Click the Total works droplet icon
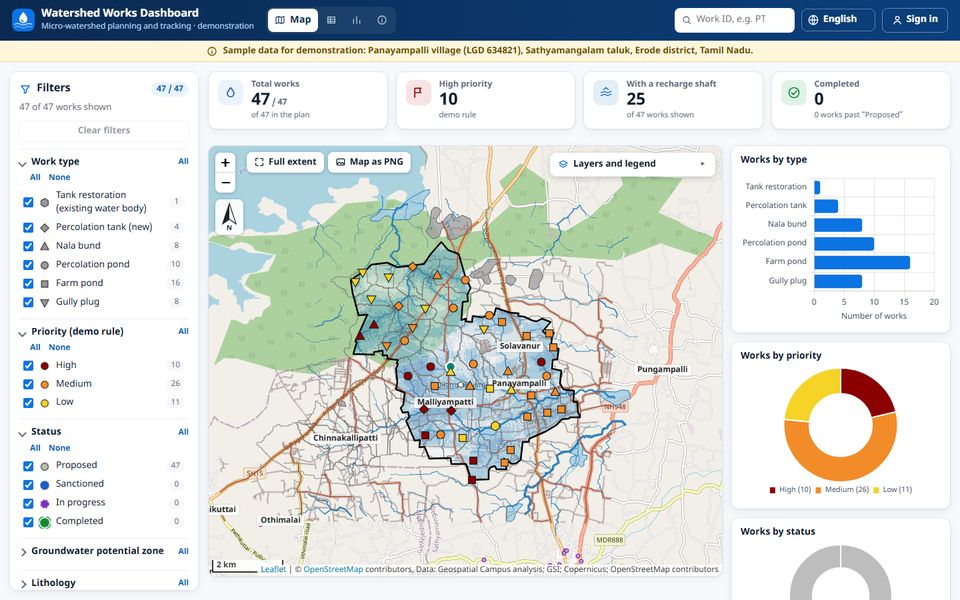 (x=230, y=93)
